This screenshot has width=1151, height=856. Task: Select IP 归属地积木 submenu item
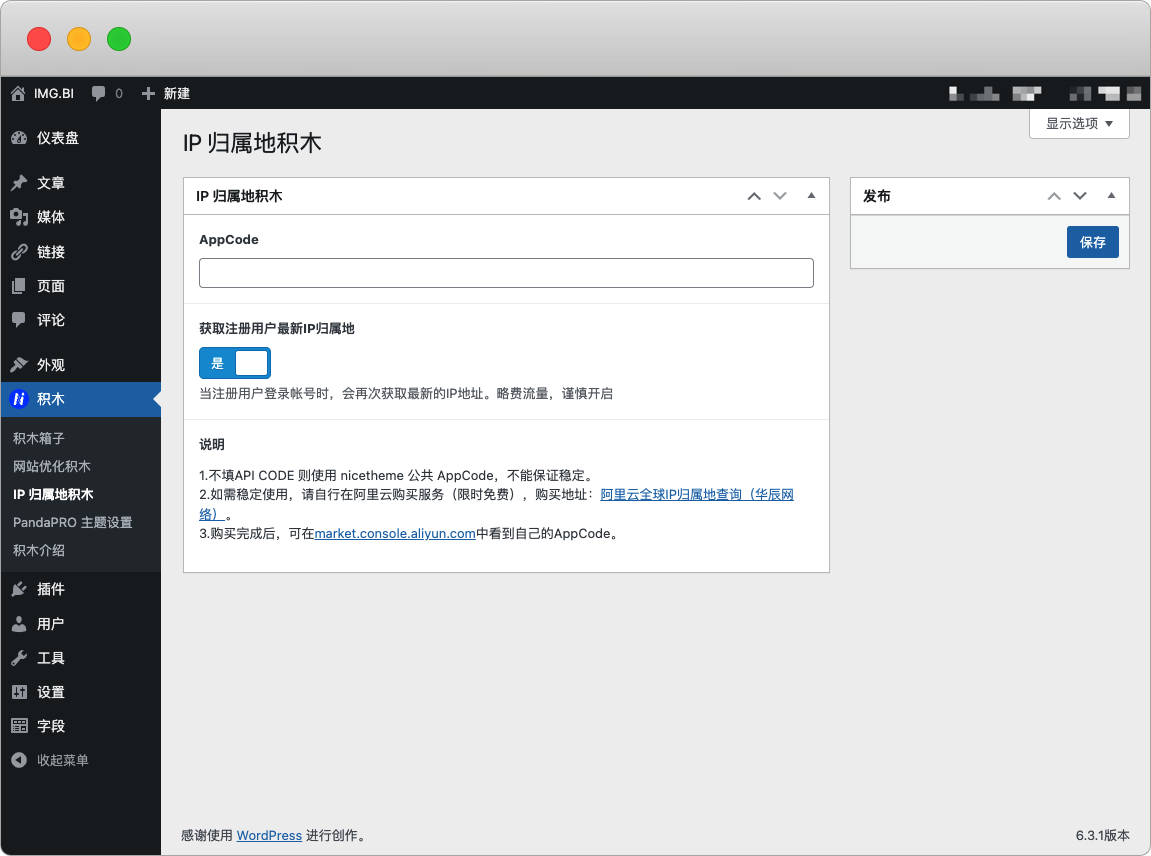click(x=53, y=494)
